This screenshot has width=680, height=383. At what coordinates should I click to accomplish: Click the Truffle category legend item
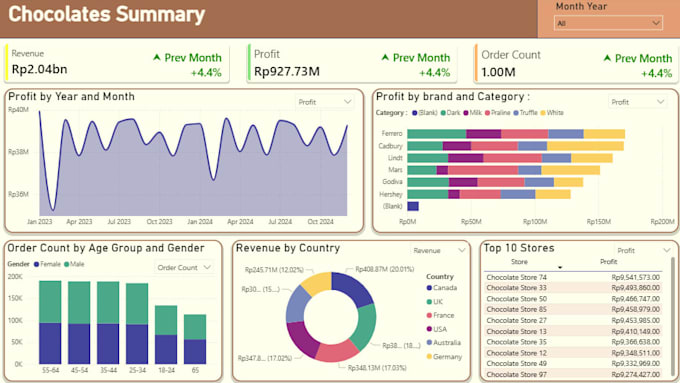525,113
